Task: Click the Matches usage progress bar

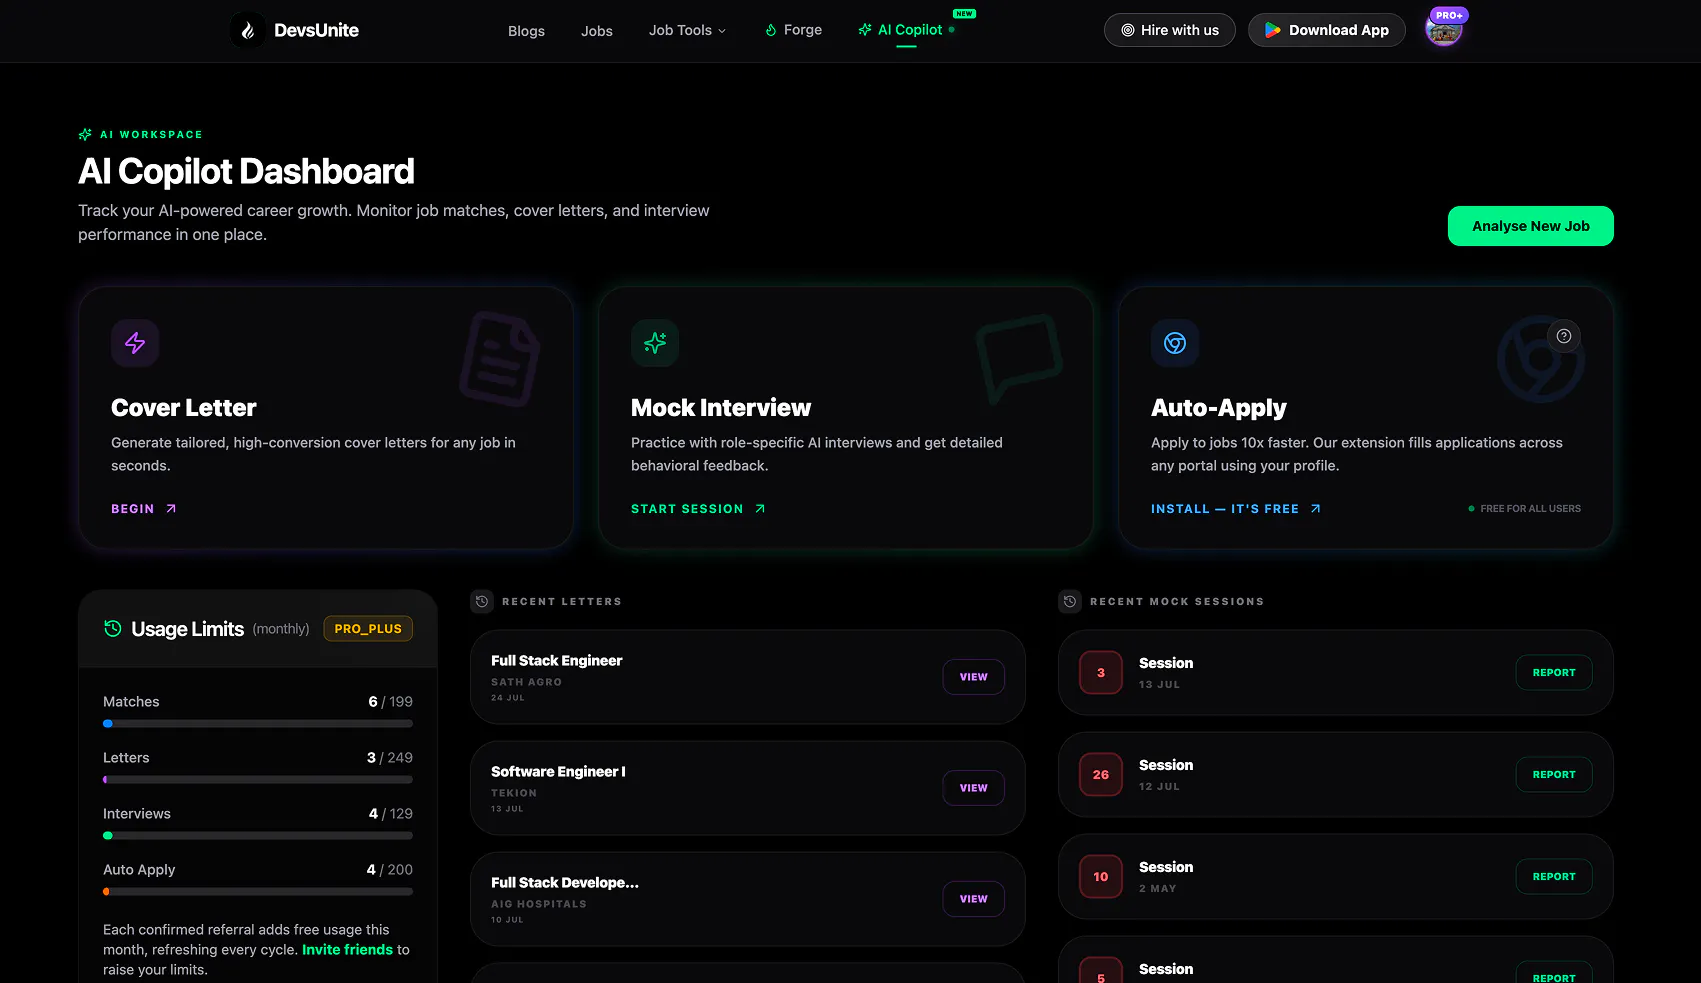Action: (x=258, y=724)
